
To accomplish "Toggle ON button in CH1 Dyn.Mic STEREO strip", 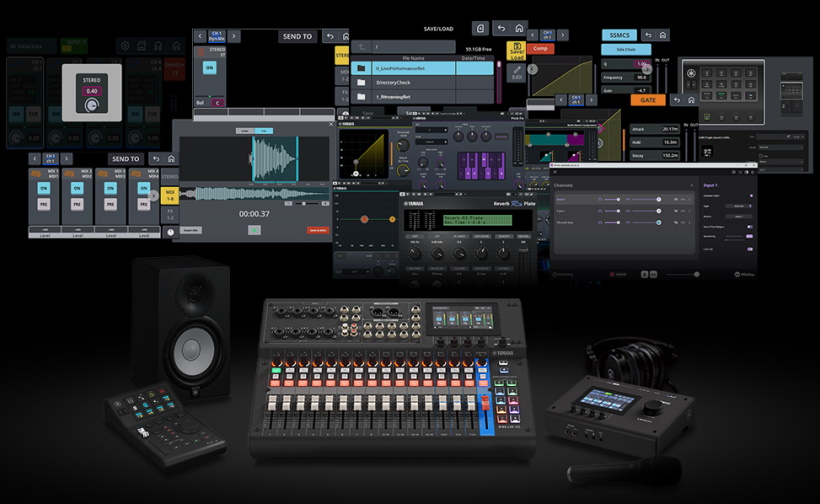I will coord(210,68).
